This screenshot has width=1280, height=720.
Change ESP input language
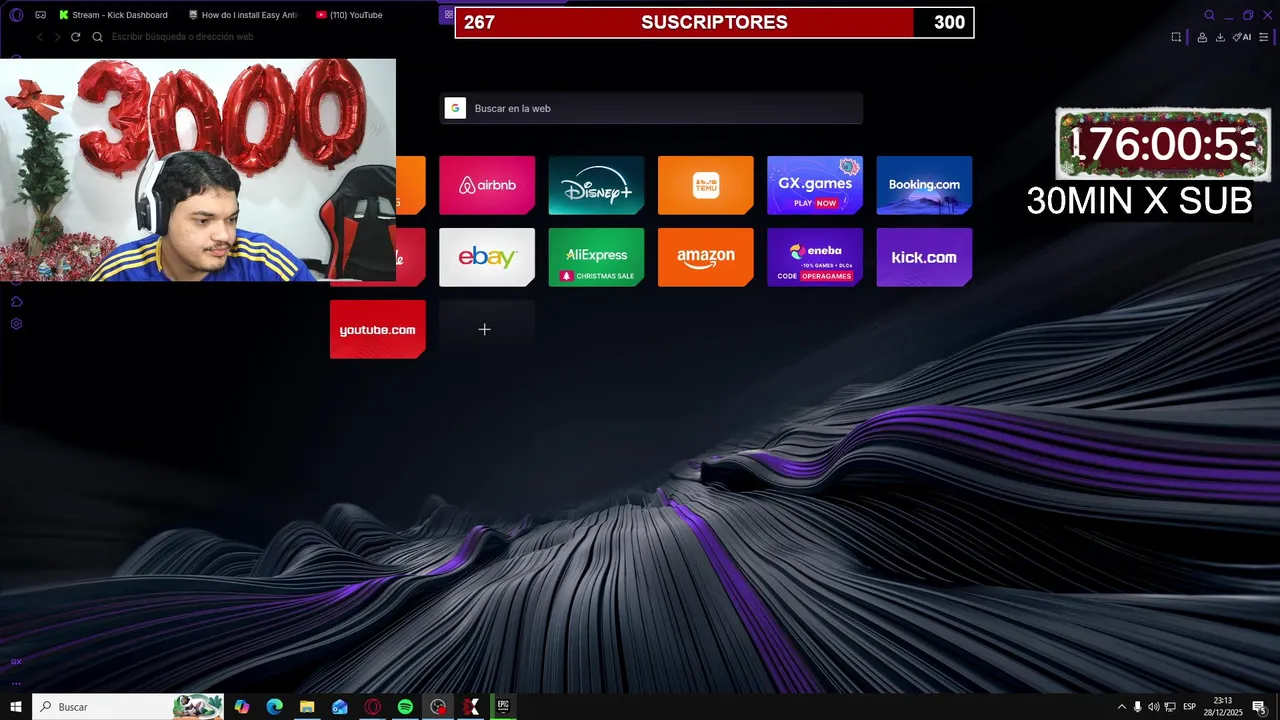tap(1190, 707)
